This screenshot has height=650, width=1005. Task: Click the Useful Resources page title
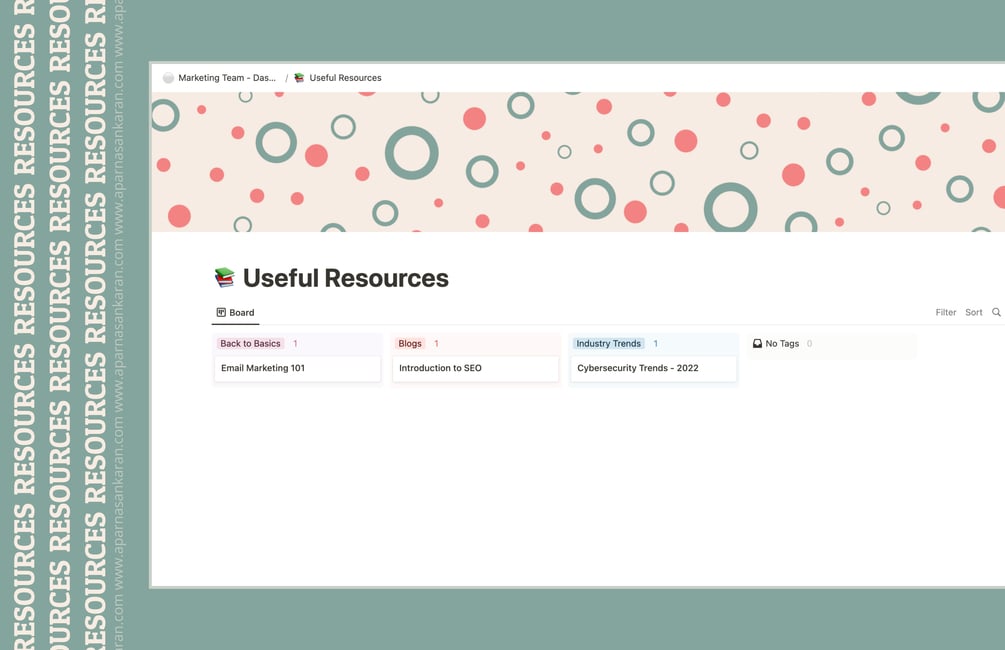click(x=345, y=278)
